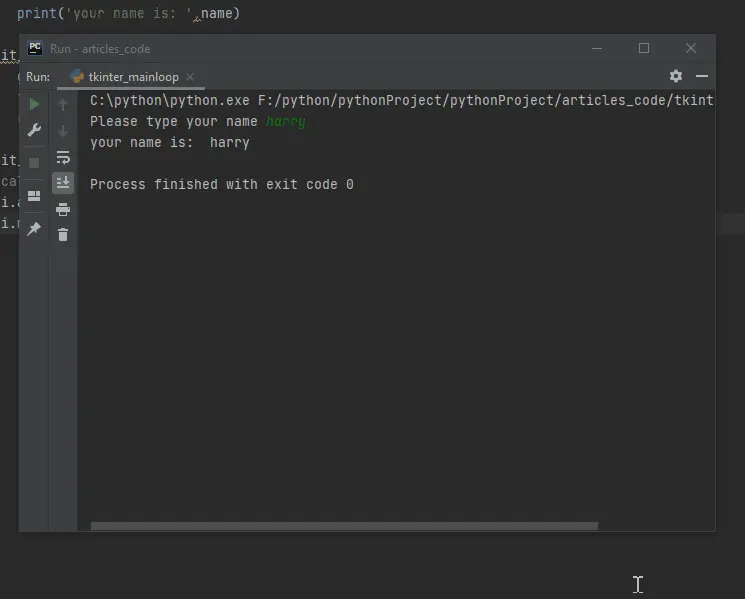Click the PyCharm logo in Run window title
Screen dimensions: 745x599
point(35,48)
